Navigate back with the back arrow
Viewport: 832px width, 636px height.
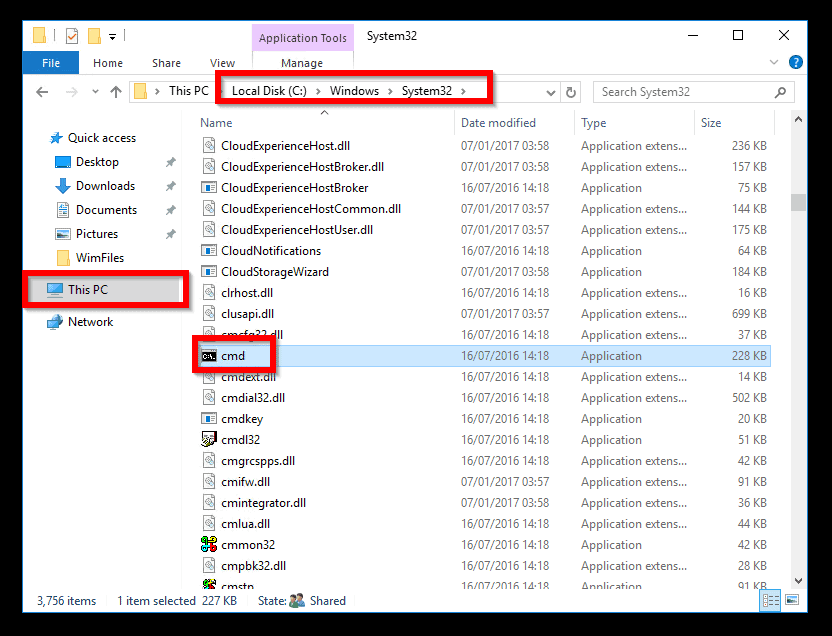(42, 92)
